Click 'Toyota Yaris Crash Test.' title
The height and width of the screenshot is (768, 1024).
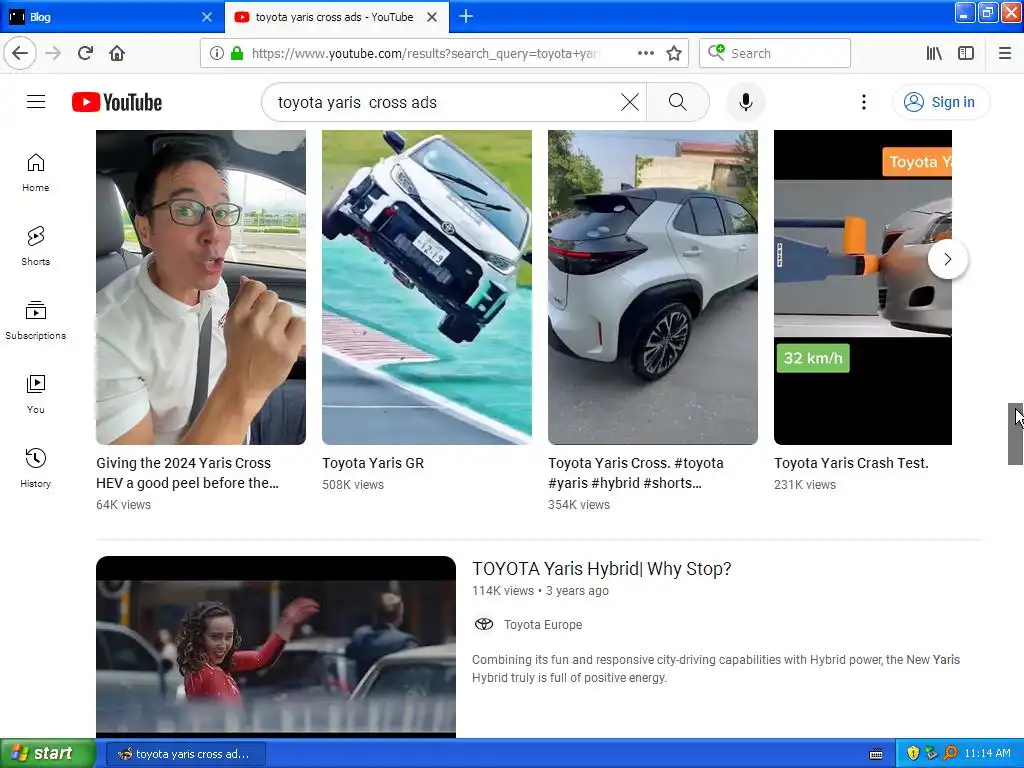(x=851, y=463)
